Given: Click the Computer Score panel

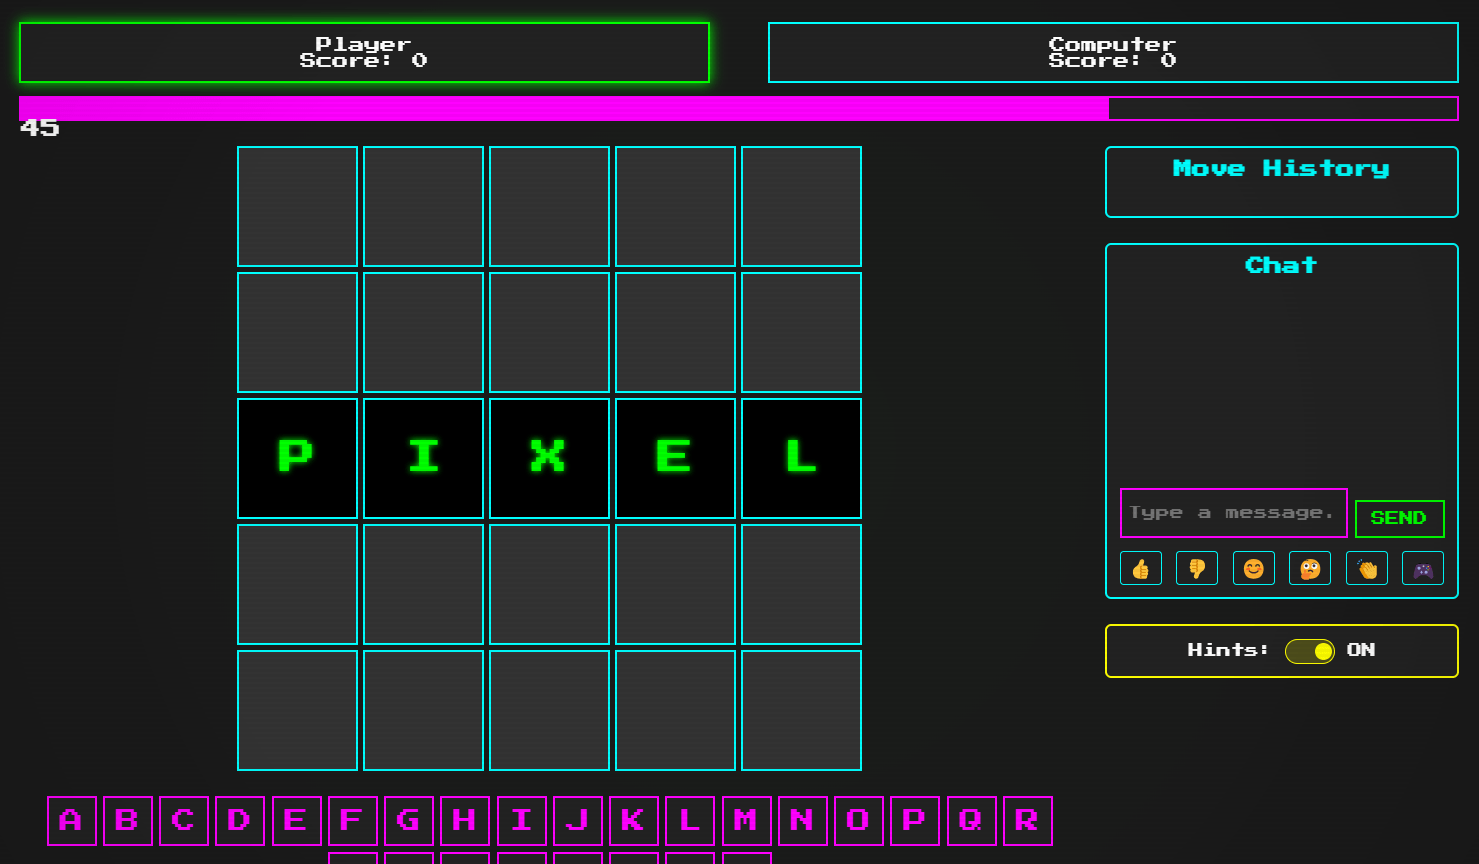Looking at the screenshot, I should click(1113, 52).
